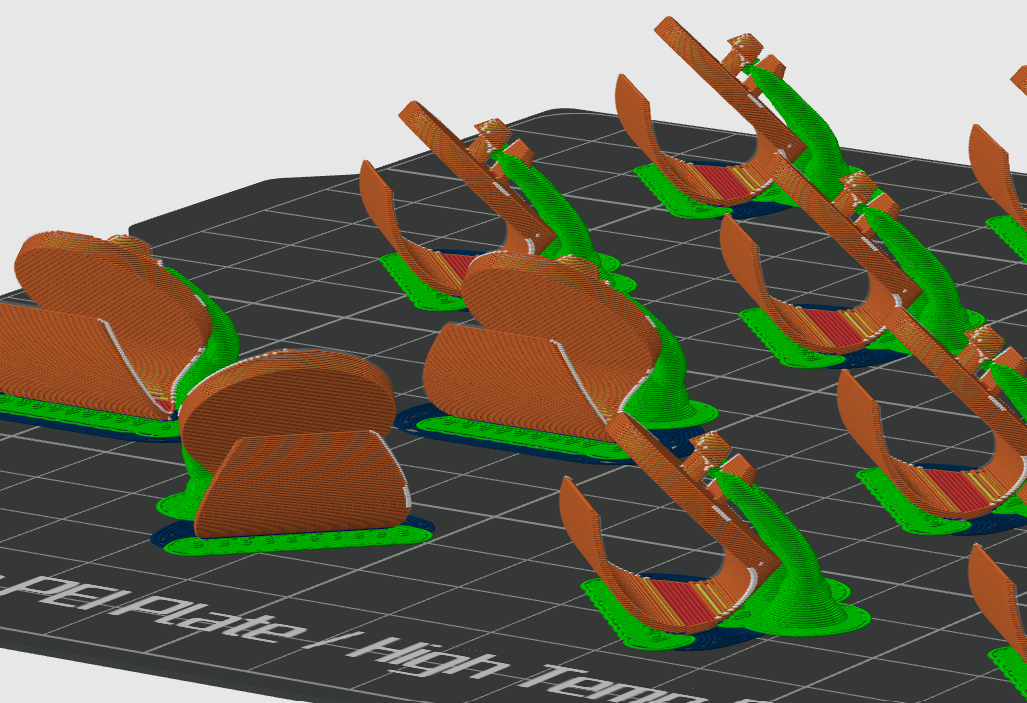Image resolution: width=1027 pixels, height=703 pixels.
Task: Click the small clip atop the front-most hook
Action: tap(709, 453)
